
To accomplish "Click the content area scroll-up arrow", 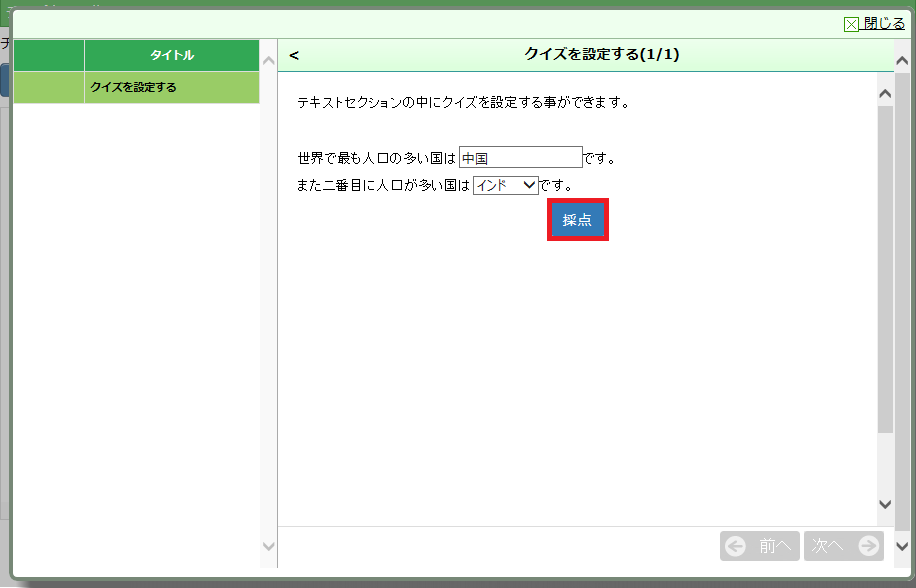I will (885, 93).
